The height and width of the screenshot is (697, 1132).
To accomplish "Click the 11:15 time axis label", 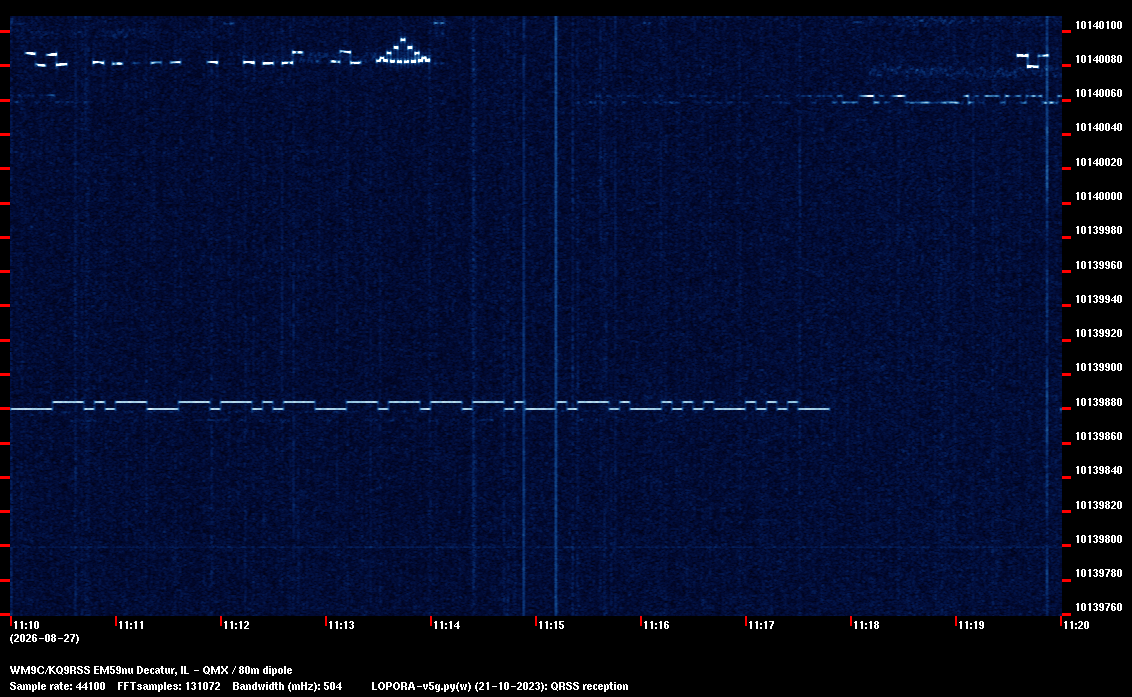I will pos(552,625).
